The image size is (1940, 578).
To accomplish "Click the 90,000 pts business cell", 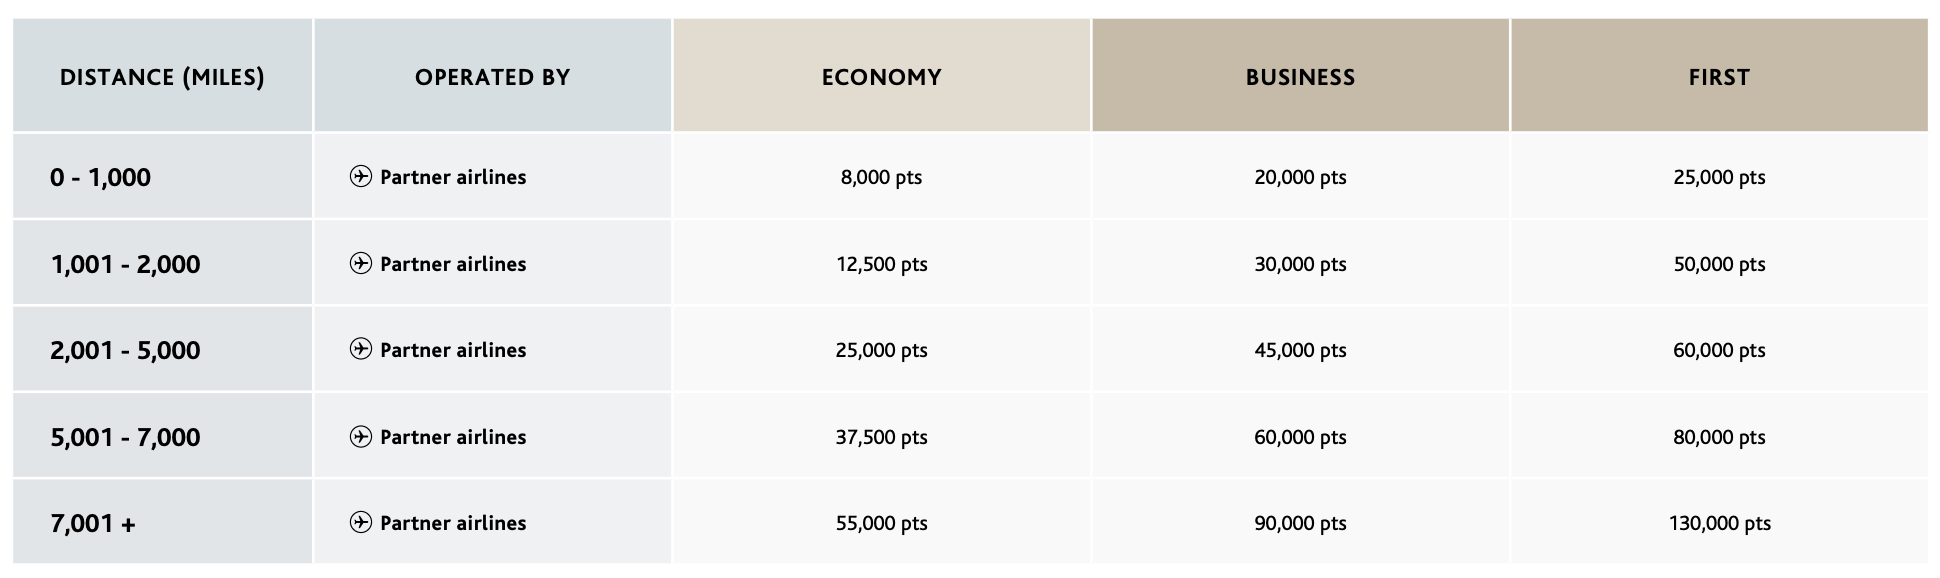I will 1300,523.
